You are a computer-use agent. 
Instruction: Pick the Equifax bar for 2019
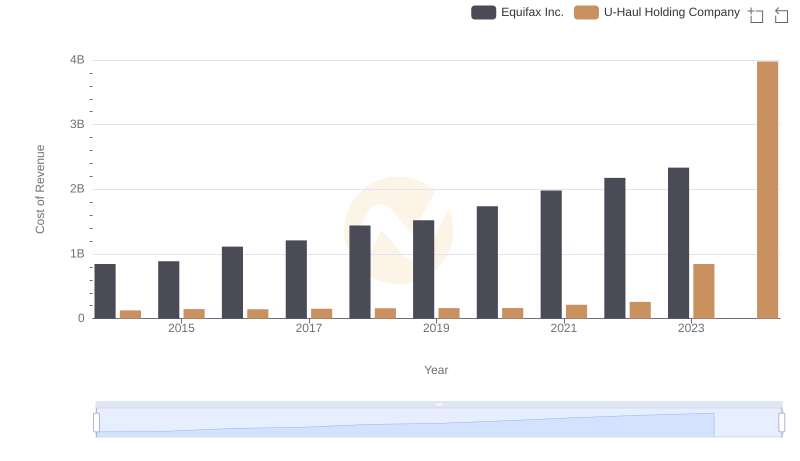[423, 269]
